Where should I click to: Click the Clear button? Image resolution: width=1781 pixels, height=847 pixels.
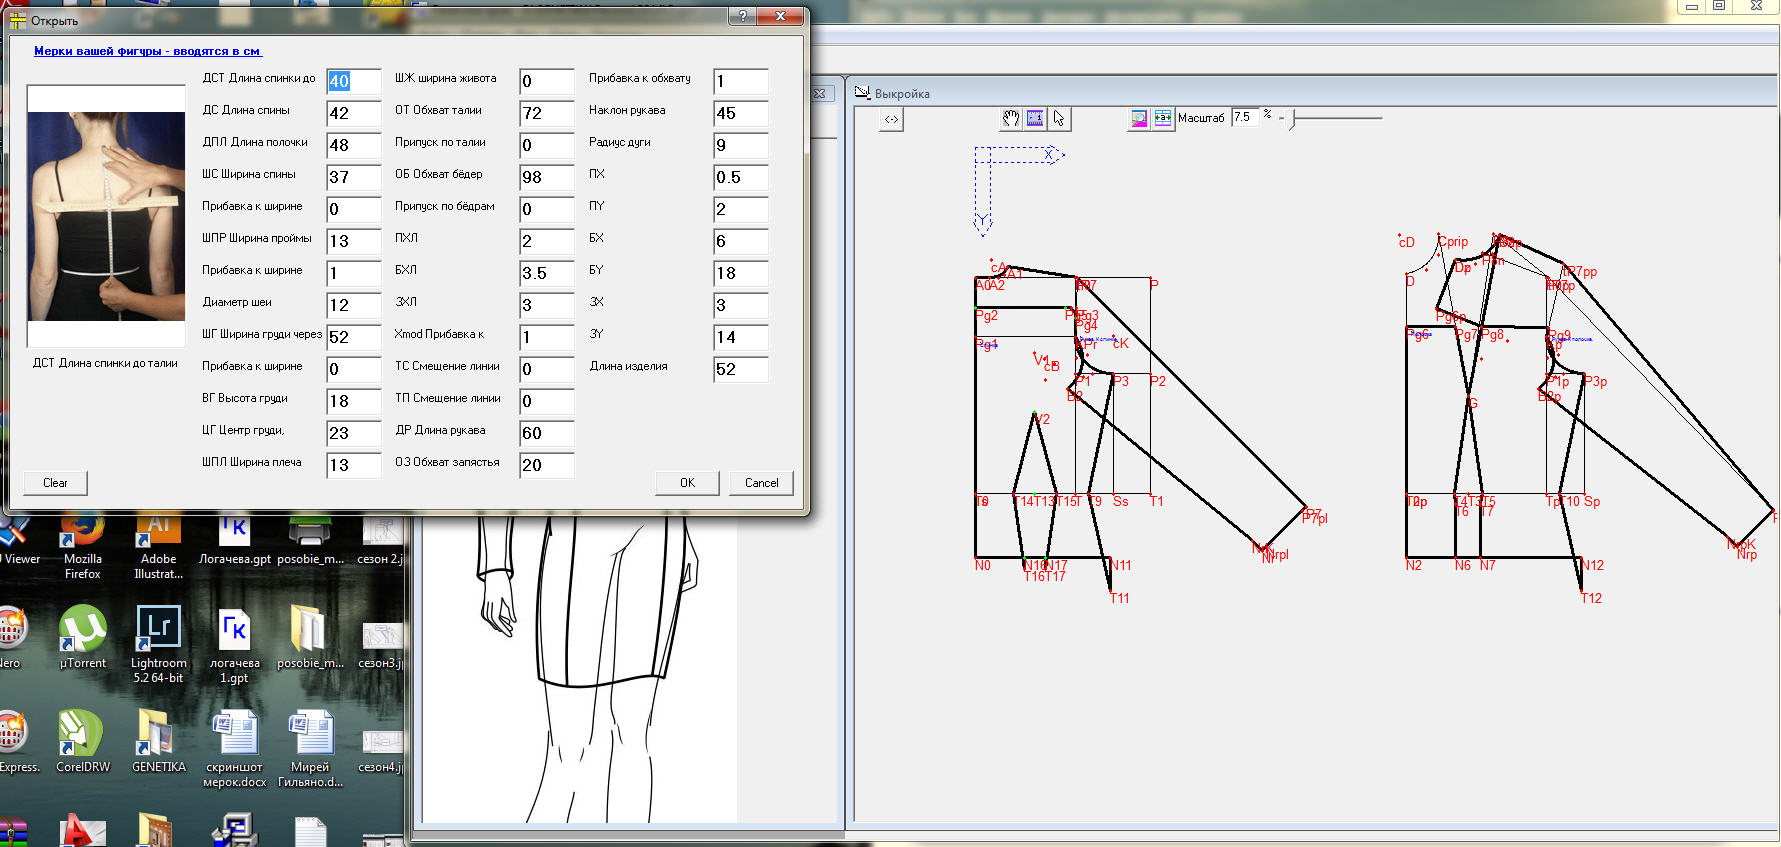(55, 483)
